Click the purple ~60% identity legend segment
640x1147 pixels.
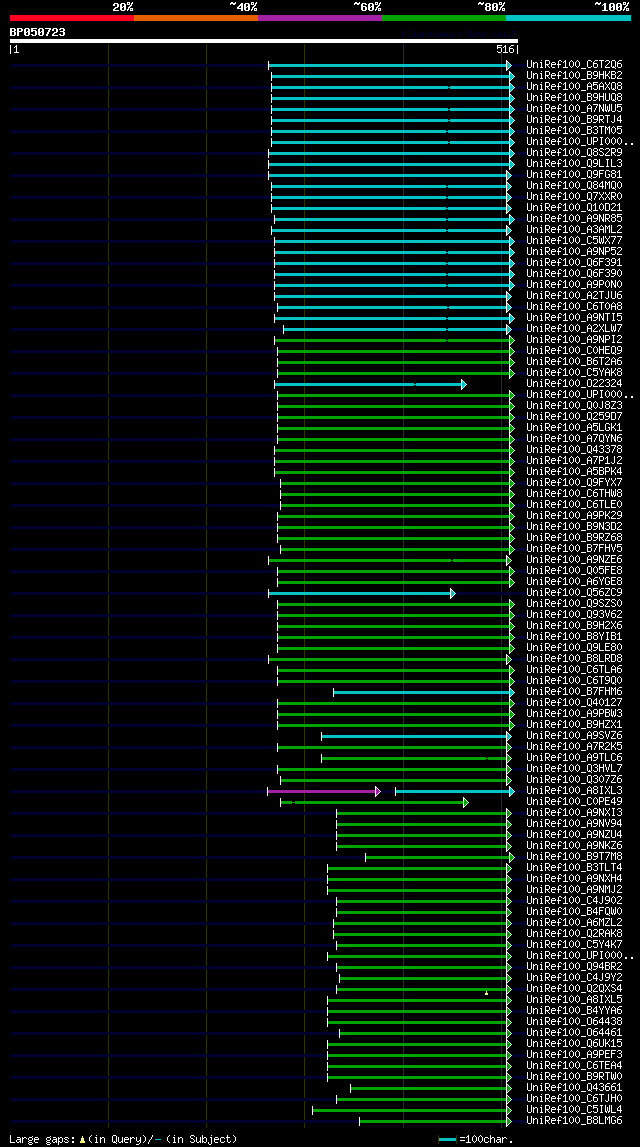tap(320, 17)
